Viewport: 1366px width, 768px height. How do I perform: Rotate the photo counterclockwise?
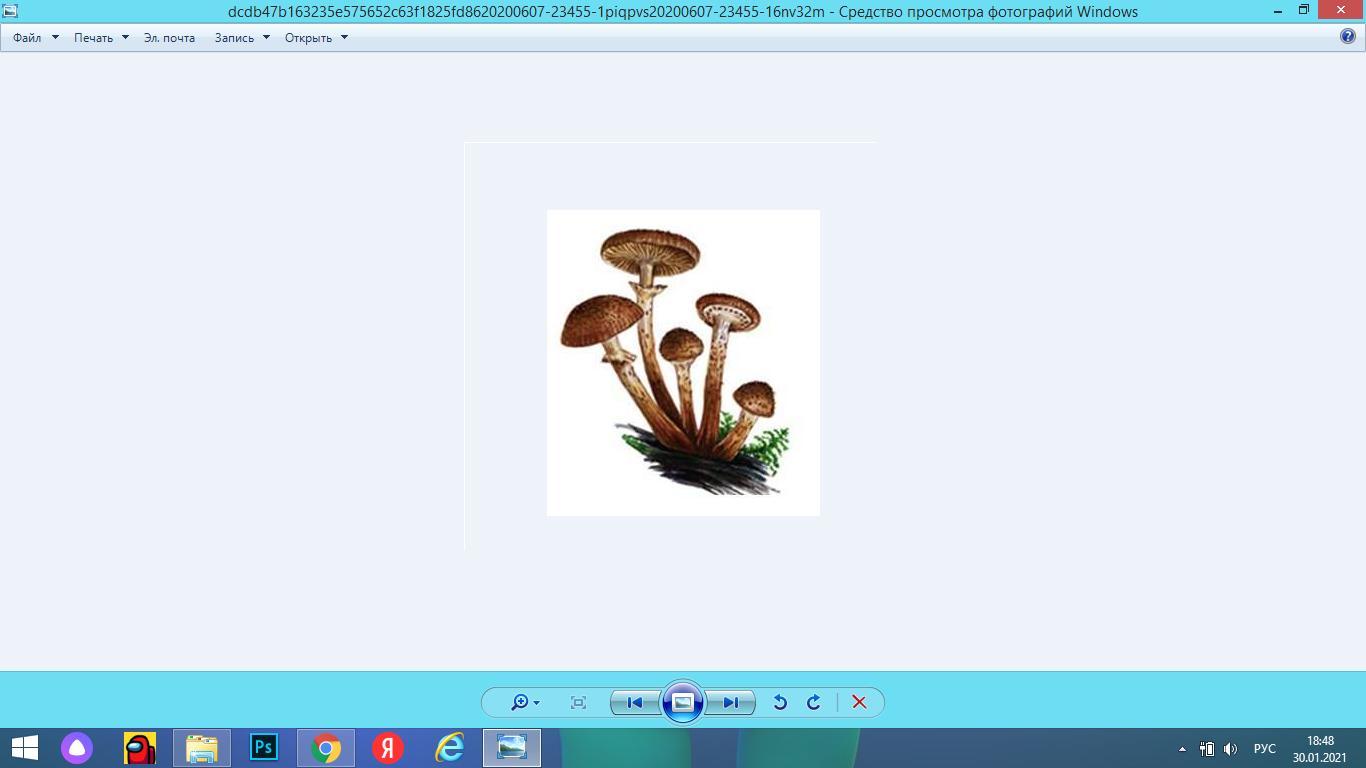(x=780, y=702)
